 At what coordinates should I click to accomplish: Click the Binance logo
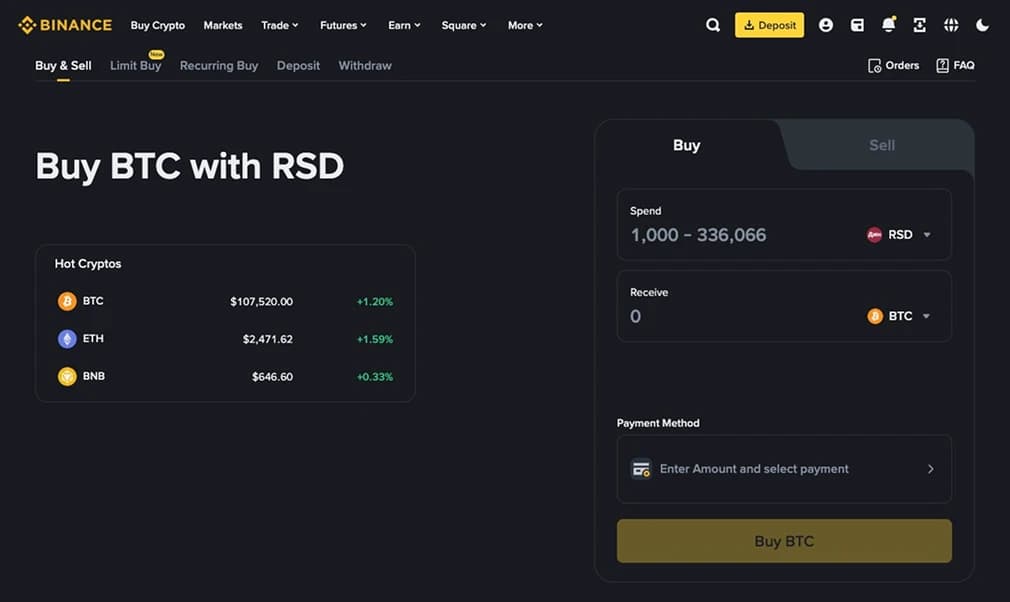63,24
